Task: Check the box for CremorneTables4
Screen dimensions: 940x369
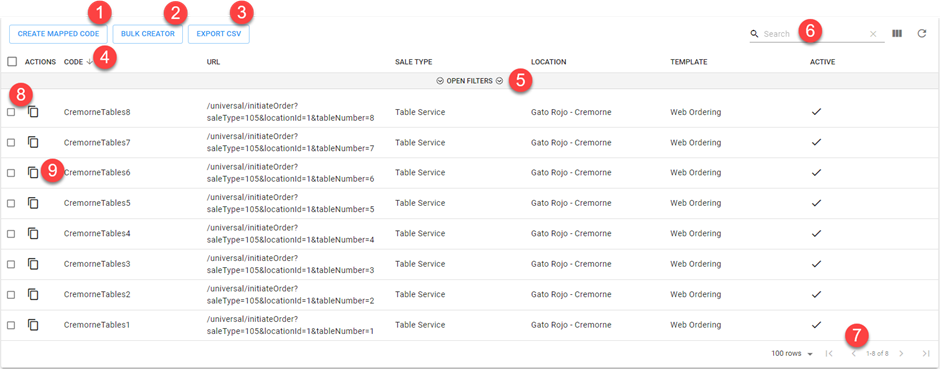Action: (x=11, y=234)
